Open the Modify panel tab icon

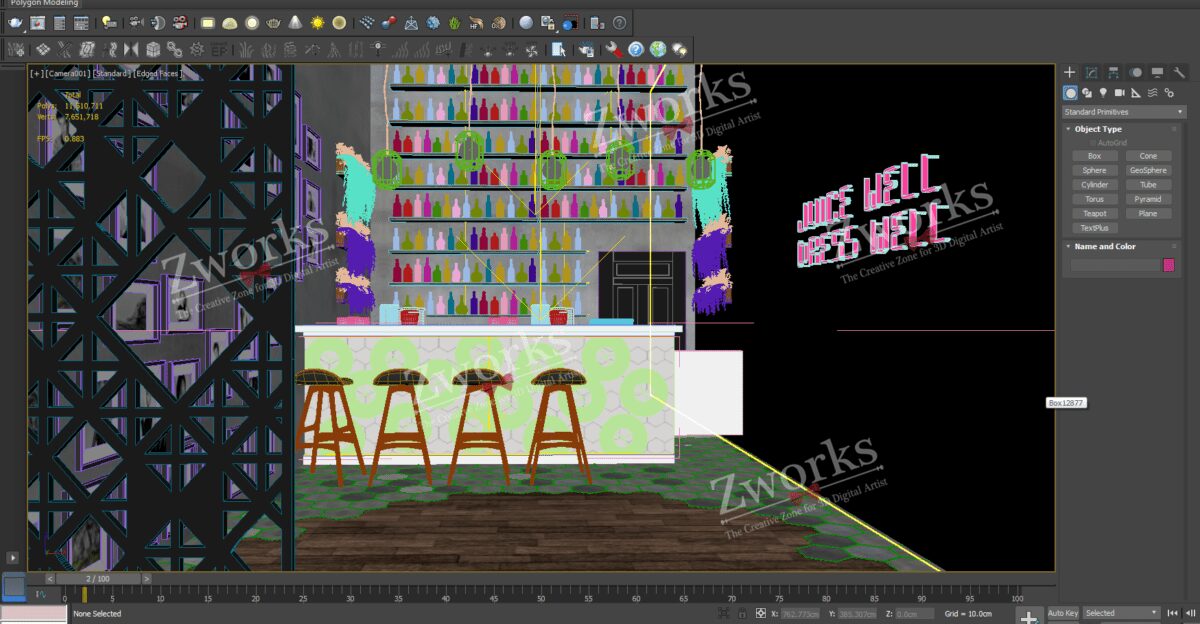point(1091,72)
